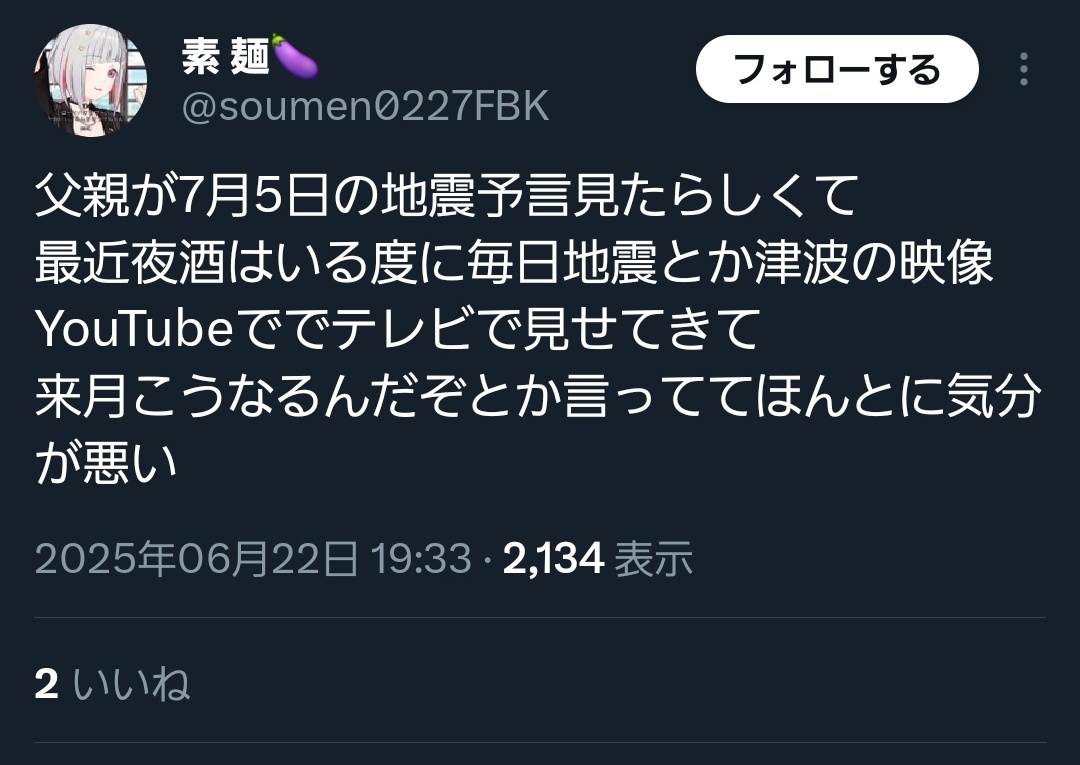This screenshot has width=1080, height=765.
Task: Open the profile avatar of 素麺
Action: 90,80
